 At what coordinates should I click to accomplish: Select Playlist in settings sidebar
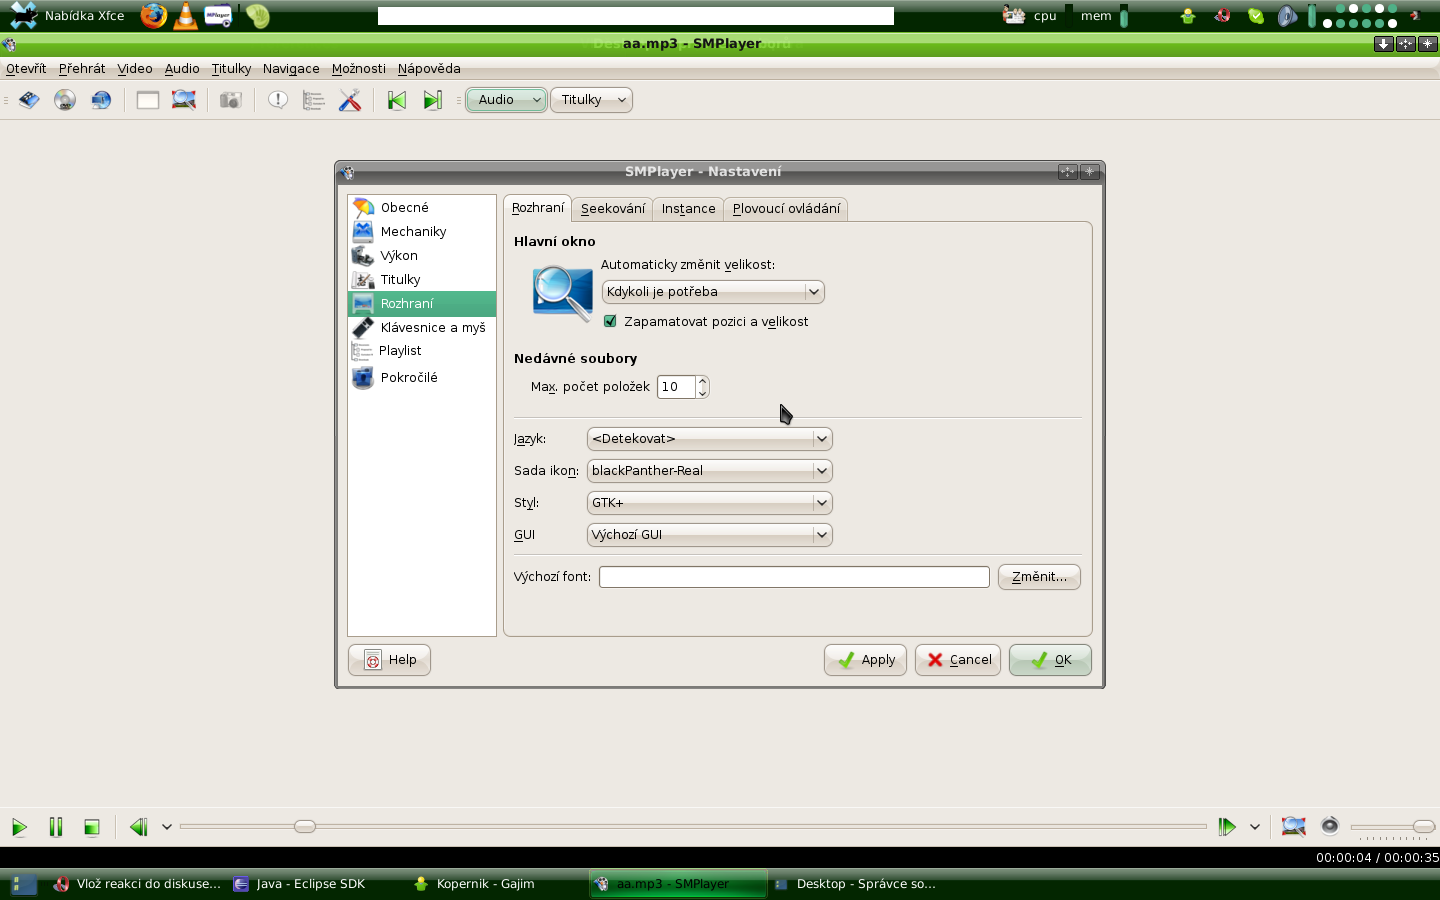tap(422, 351)
